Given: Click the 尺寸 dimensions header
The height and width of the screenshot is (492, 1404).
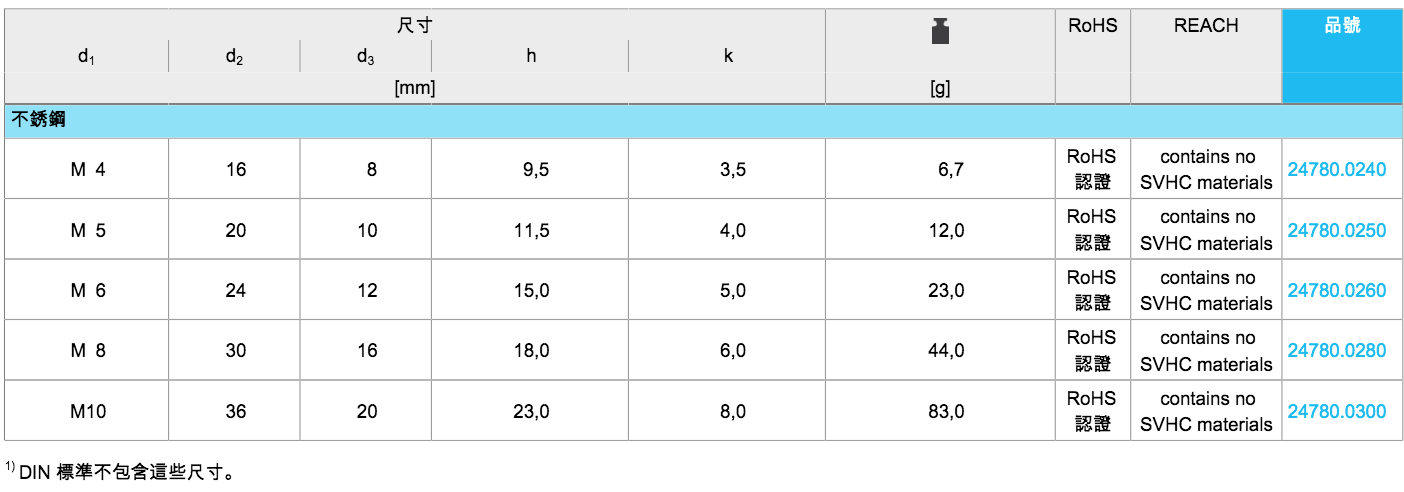Looking at the screenshot, I should point(415,26).
